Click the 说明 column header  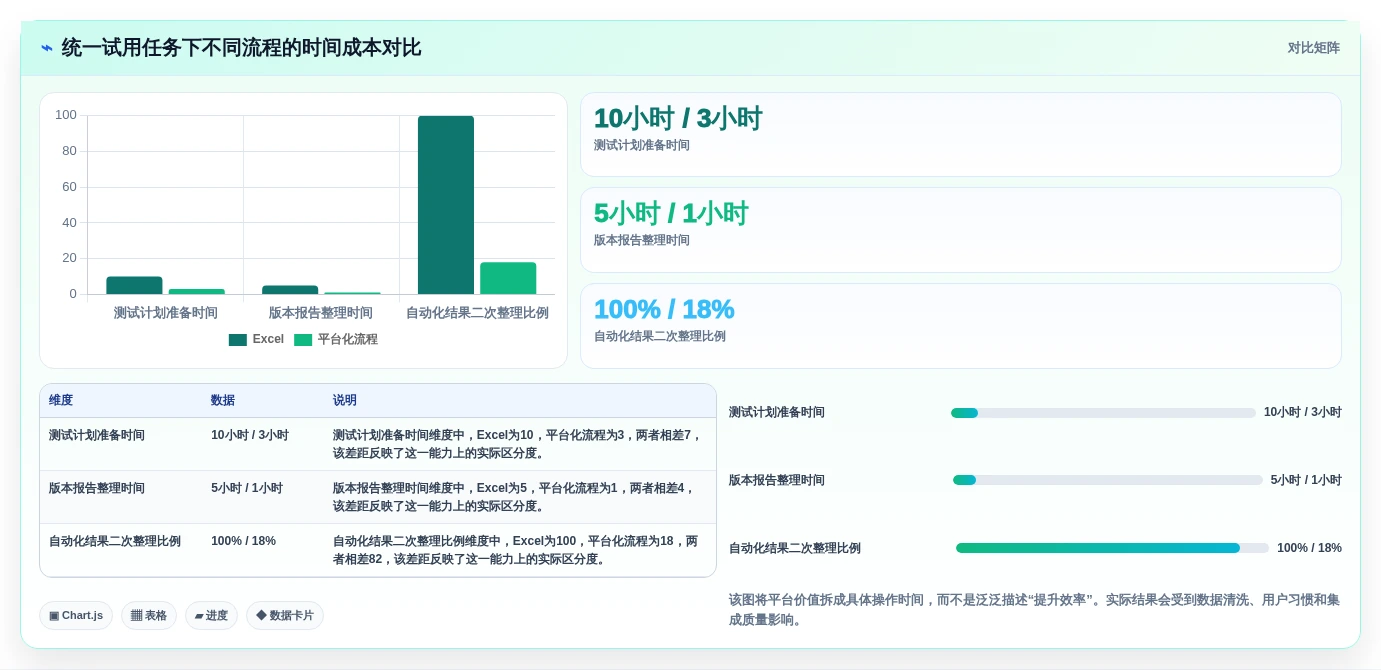coord(345,400)
